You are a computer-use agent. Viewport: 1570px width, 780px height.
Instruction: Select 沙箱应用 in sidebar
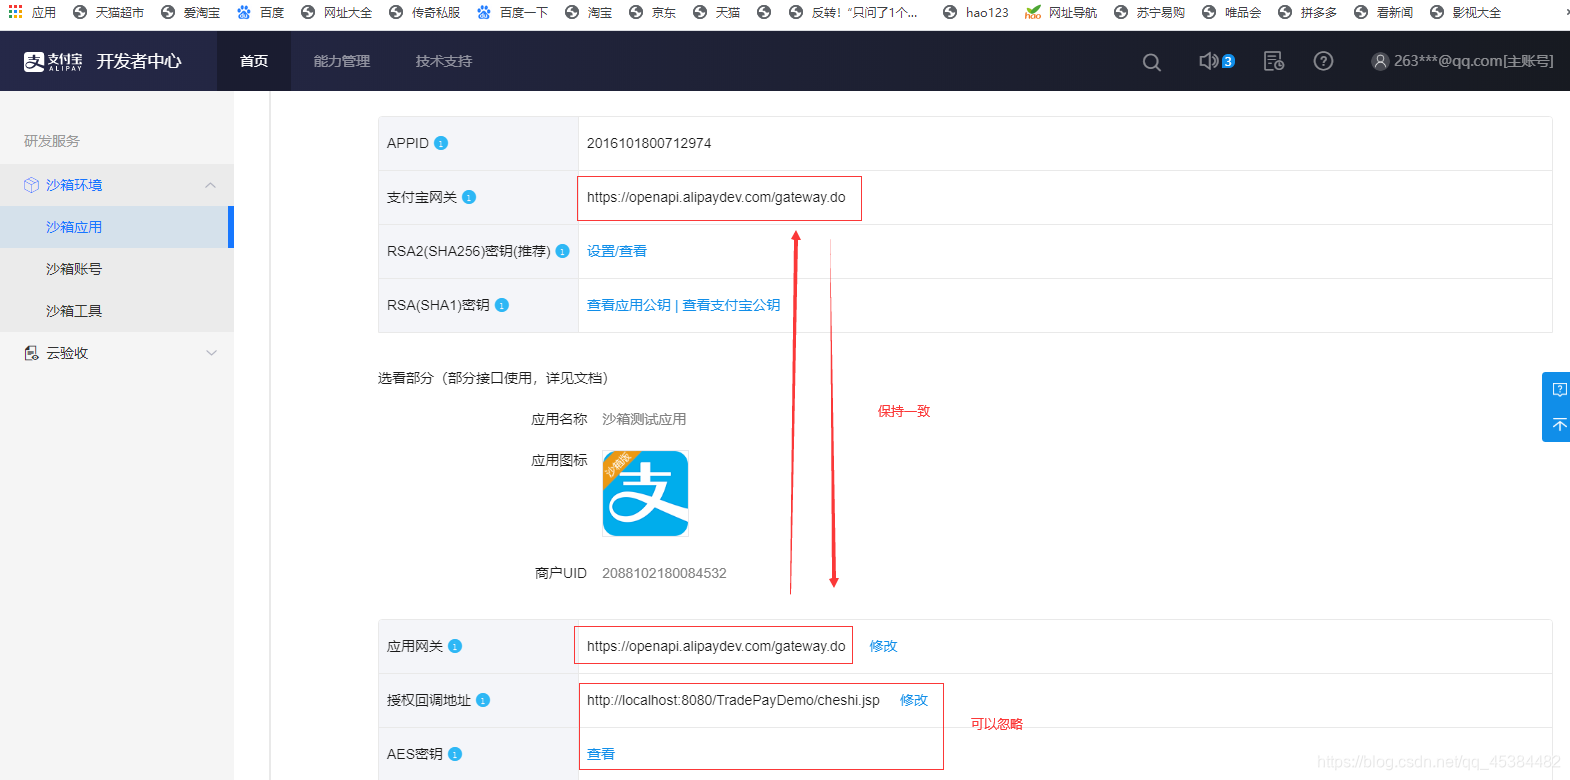[x=117, y=227]
